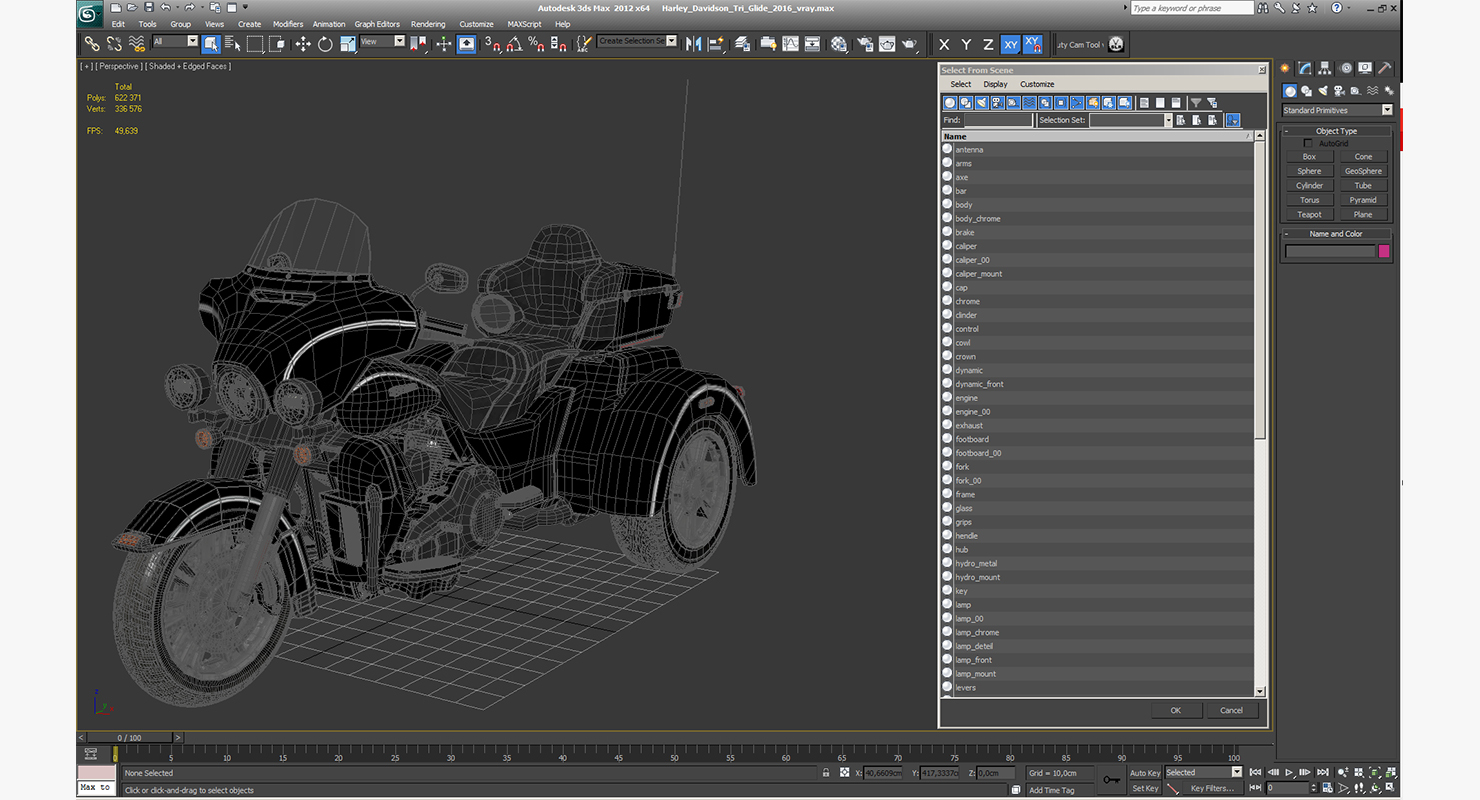Open Select by Name tool
Viewport: 1480px width, 800px height.
(233, 44)
